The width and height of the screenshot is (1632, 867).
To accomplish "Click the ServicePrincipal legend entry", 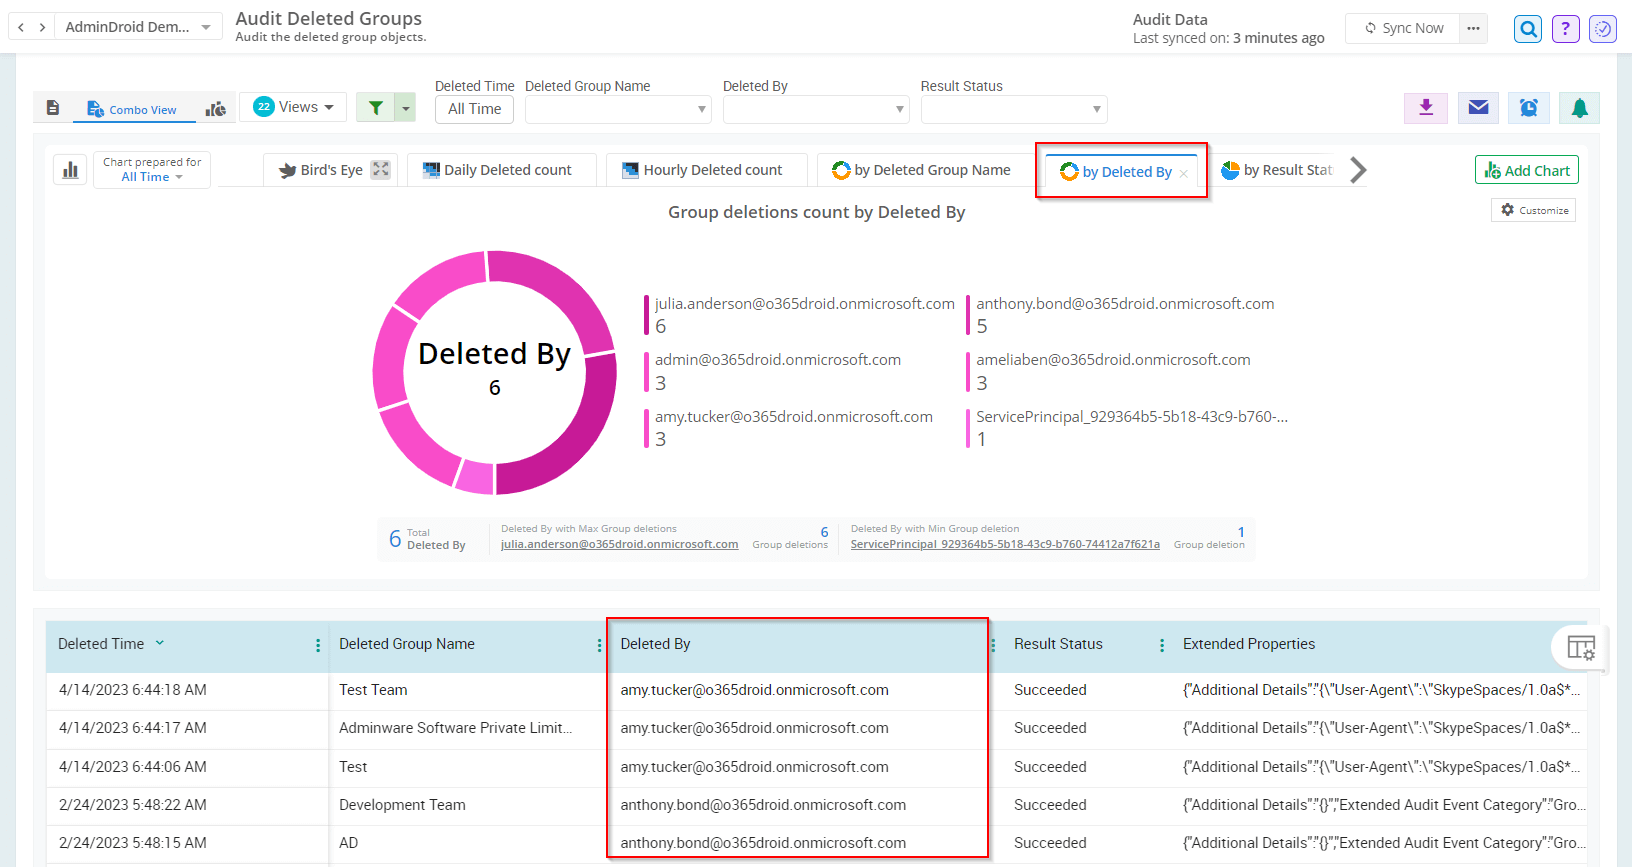I will pos(1127,428).
